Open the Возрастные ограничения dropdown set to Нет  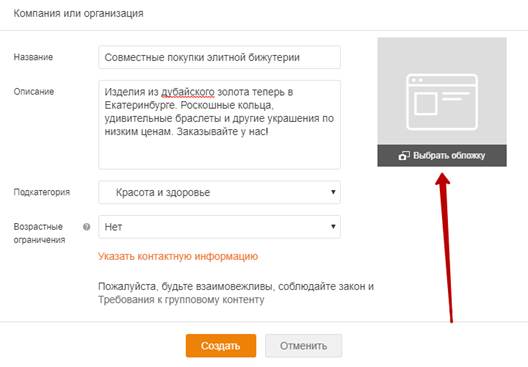[219, 227]
